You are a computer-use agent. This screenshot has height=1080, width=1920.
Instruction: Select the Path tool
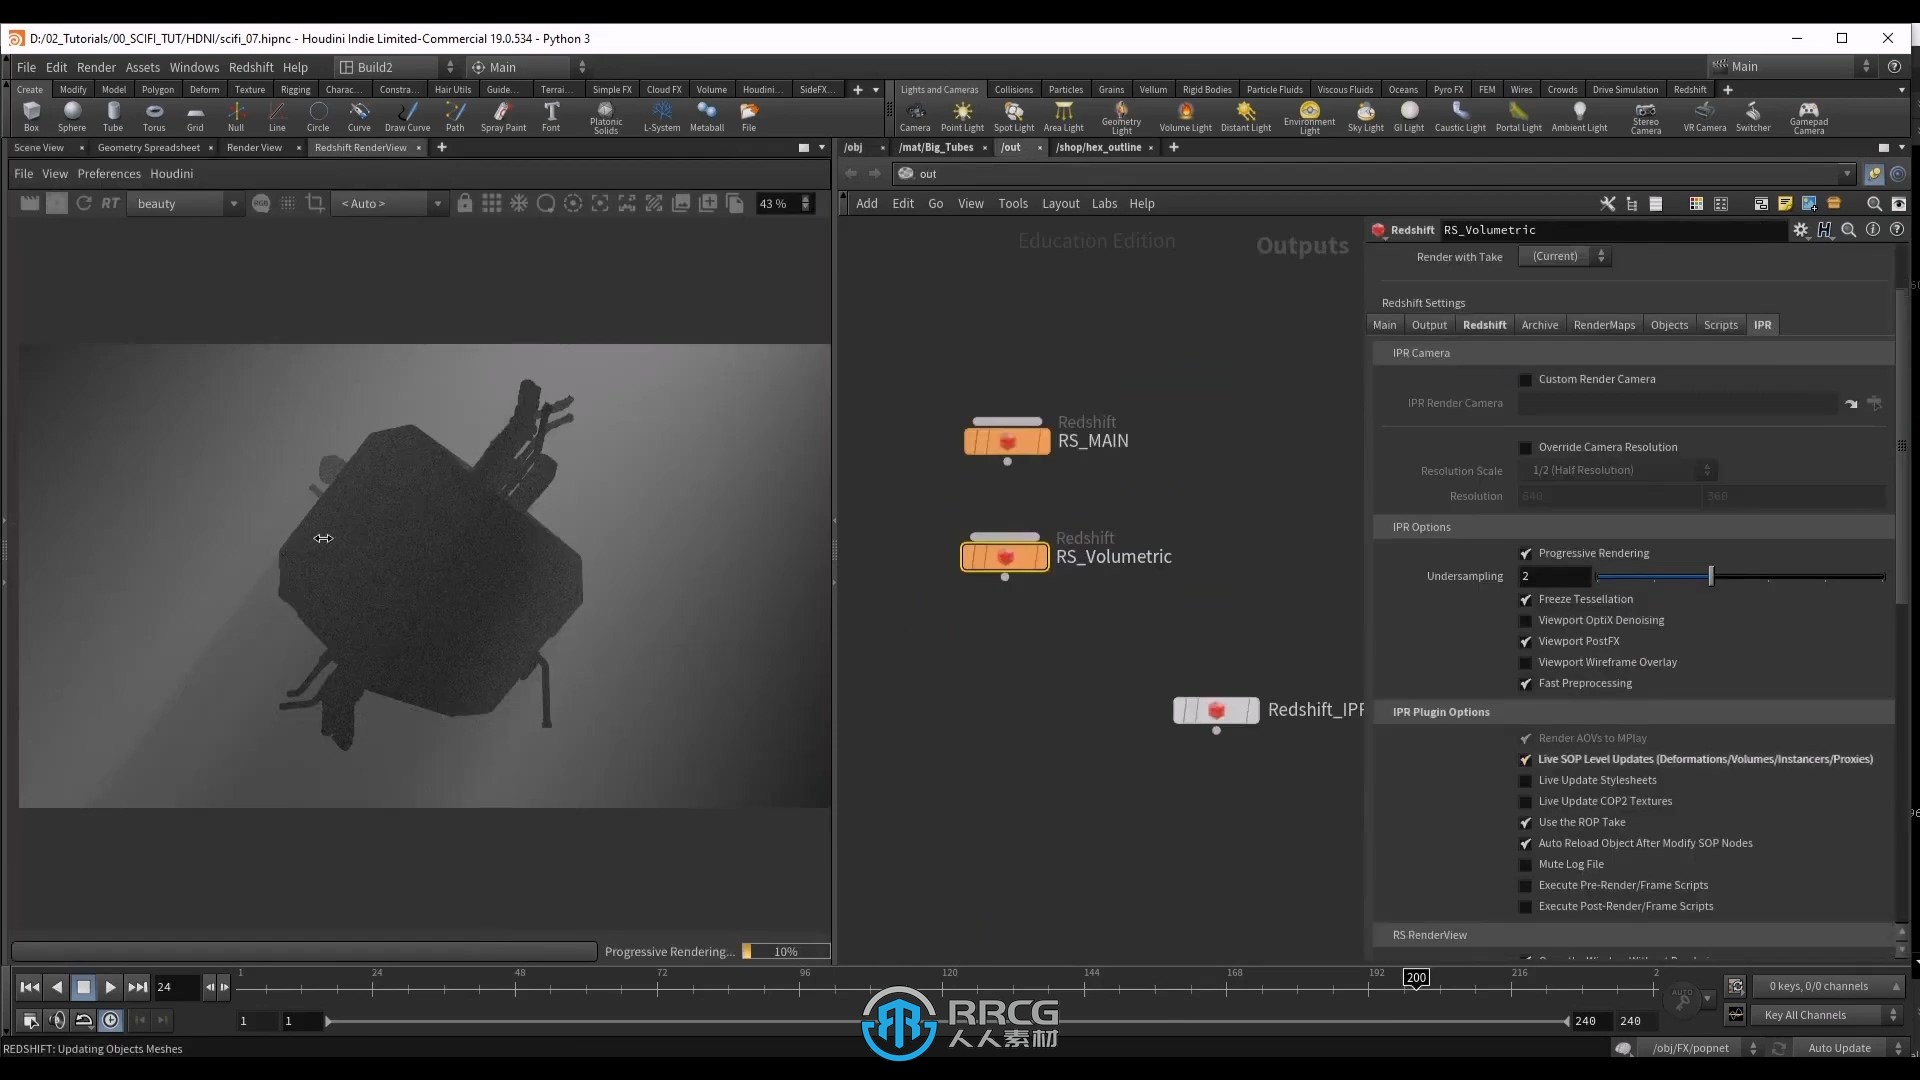pos(455,116)
